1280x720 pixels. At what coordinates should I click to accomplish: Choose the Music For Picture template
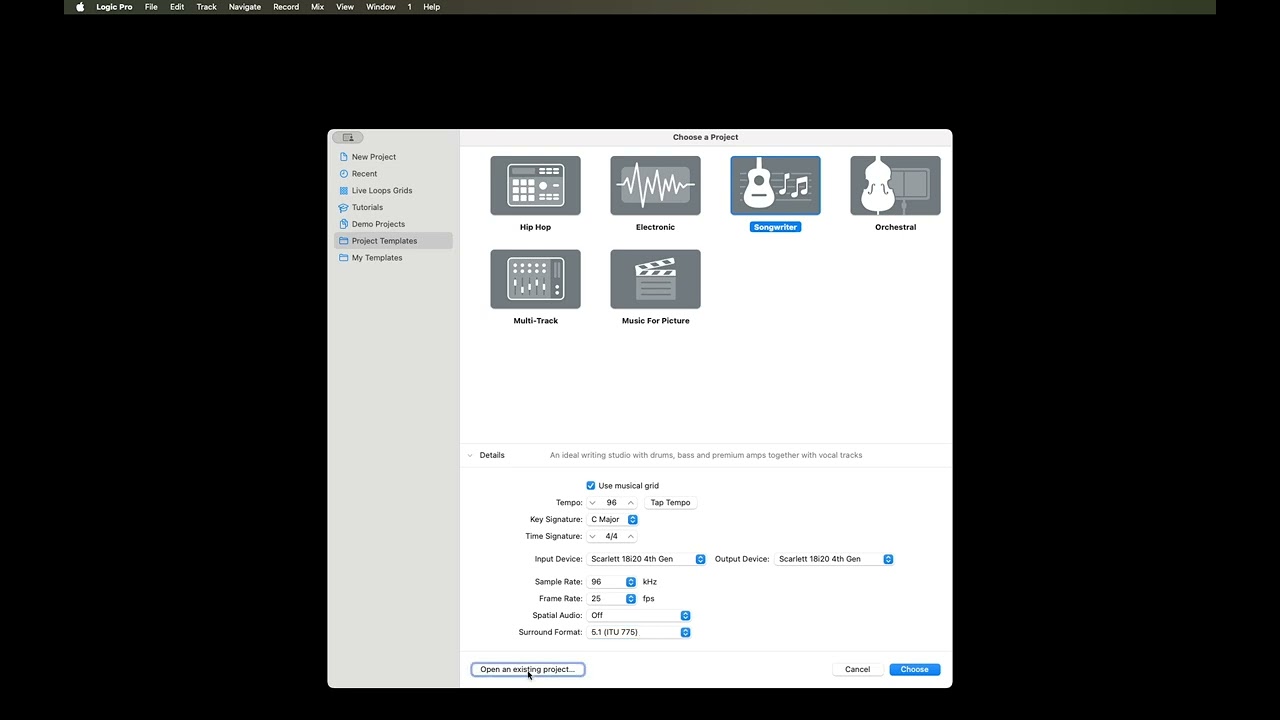point(655,279)
